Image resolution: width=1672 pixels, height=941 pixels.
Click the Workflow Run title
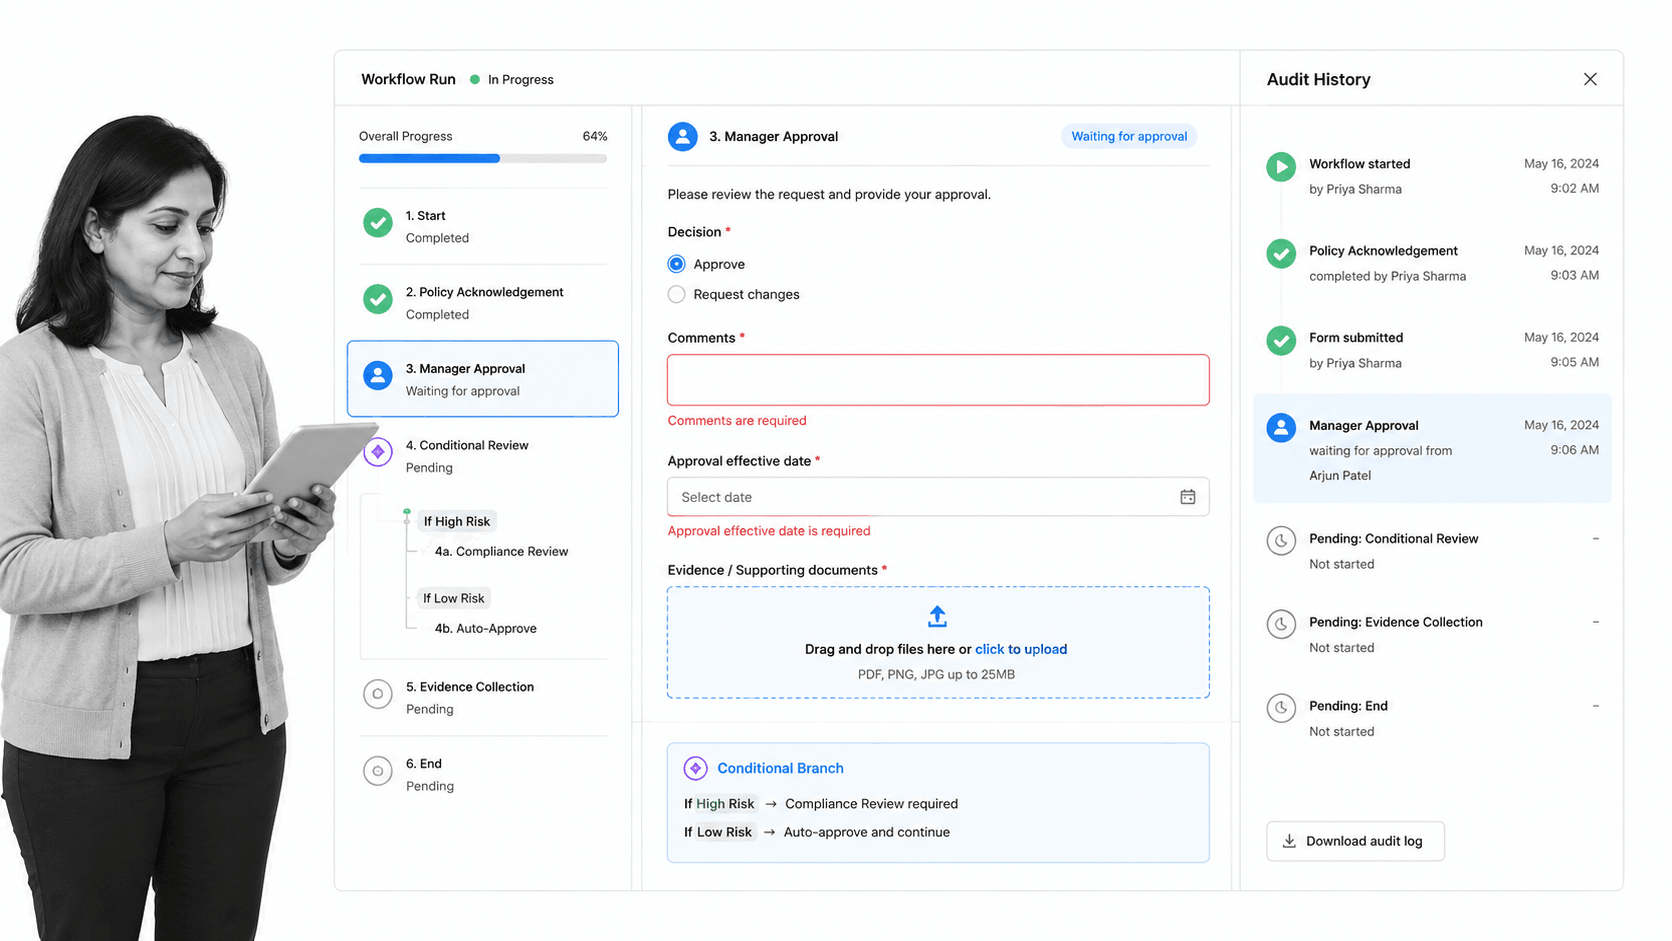coord(408,79)
